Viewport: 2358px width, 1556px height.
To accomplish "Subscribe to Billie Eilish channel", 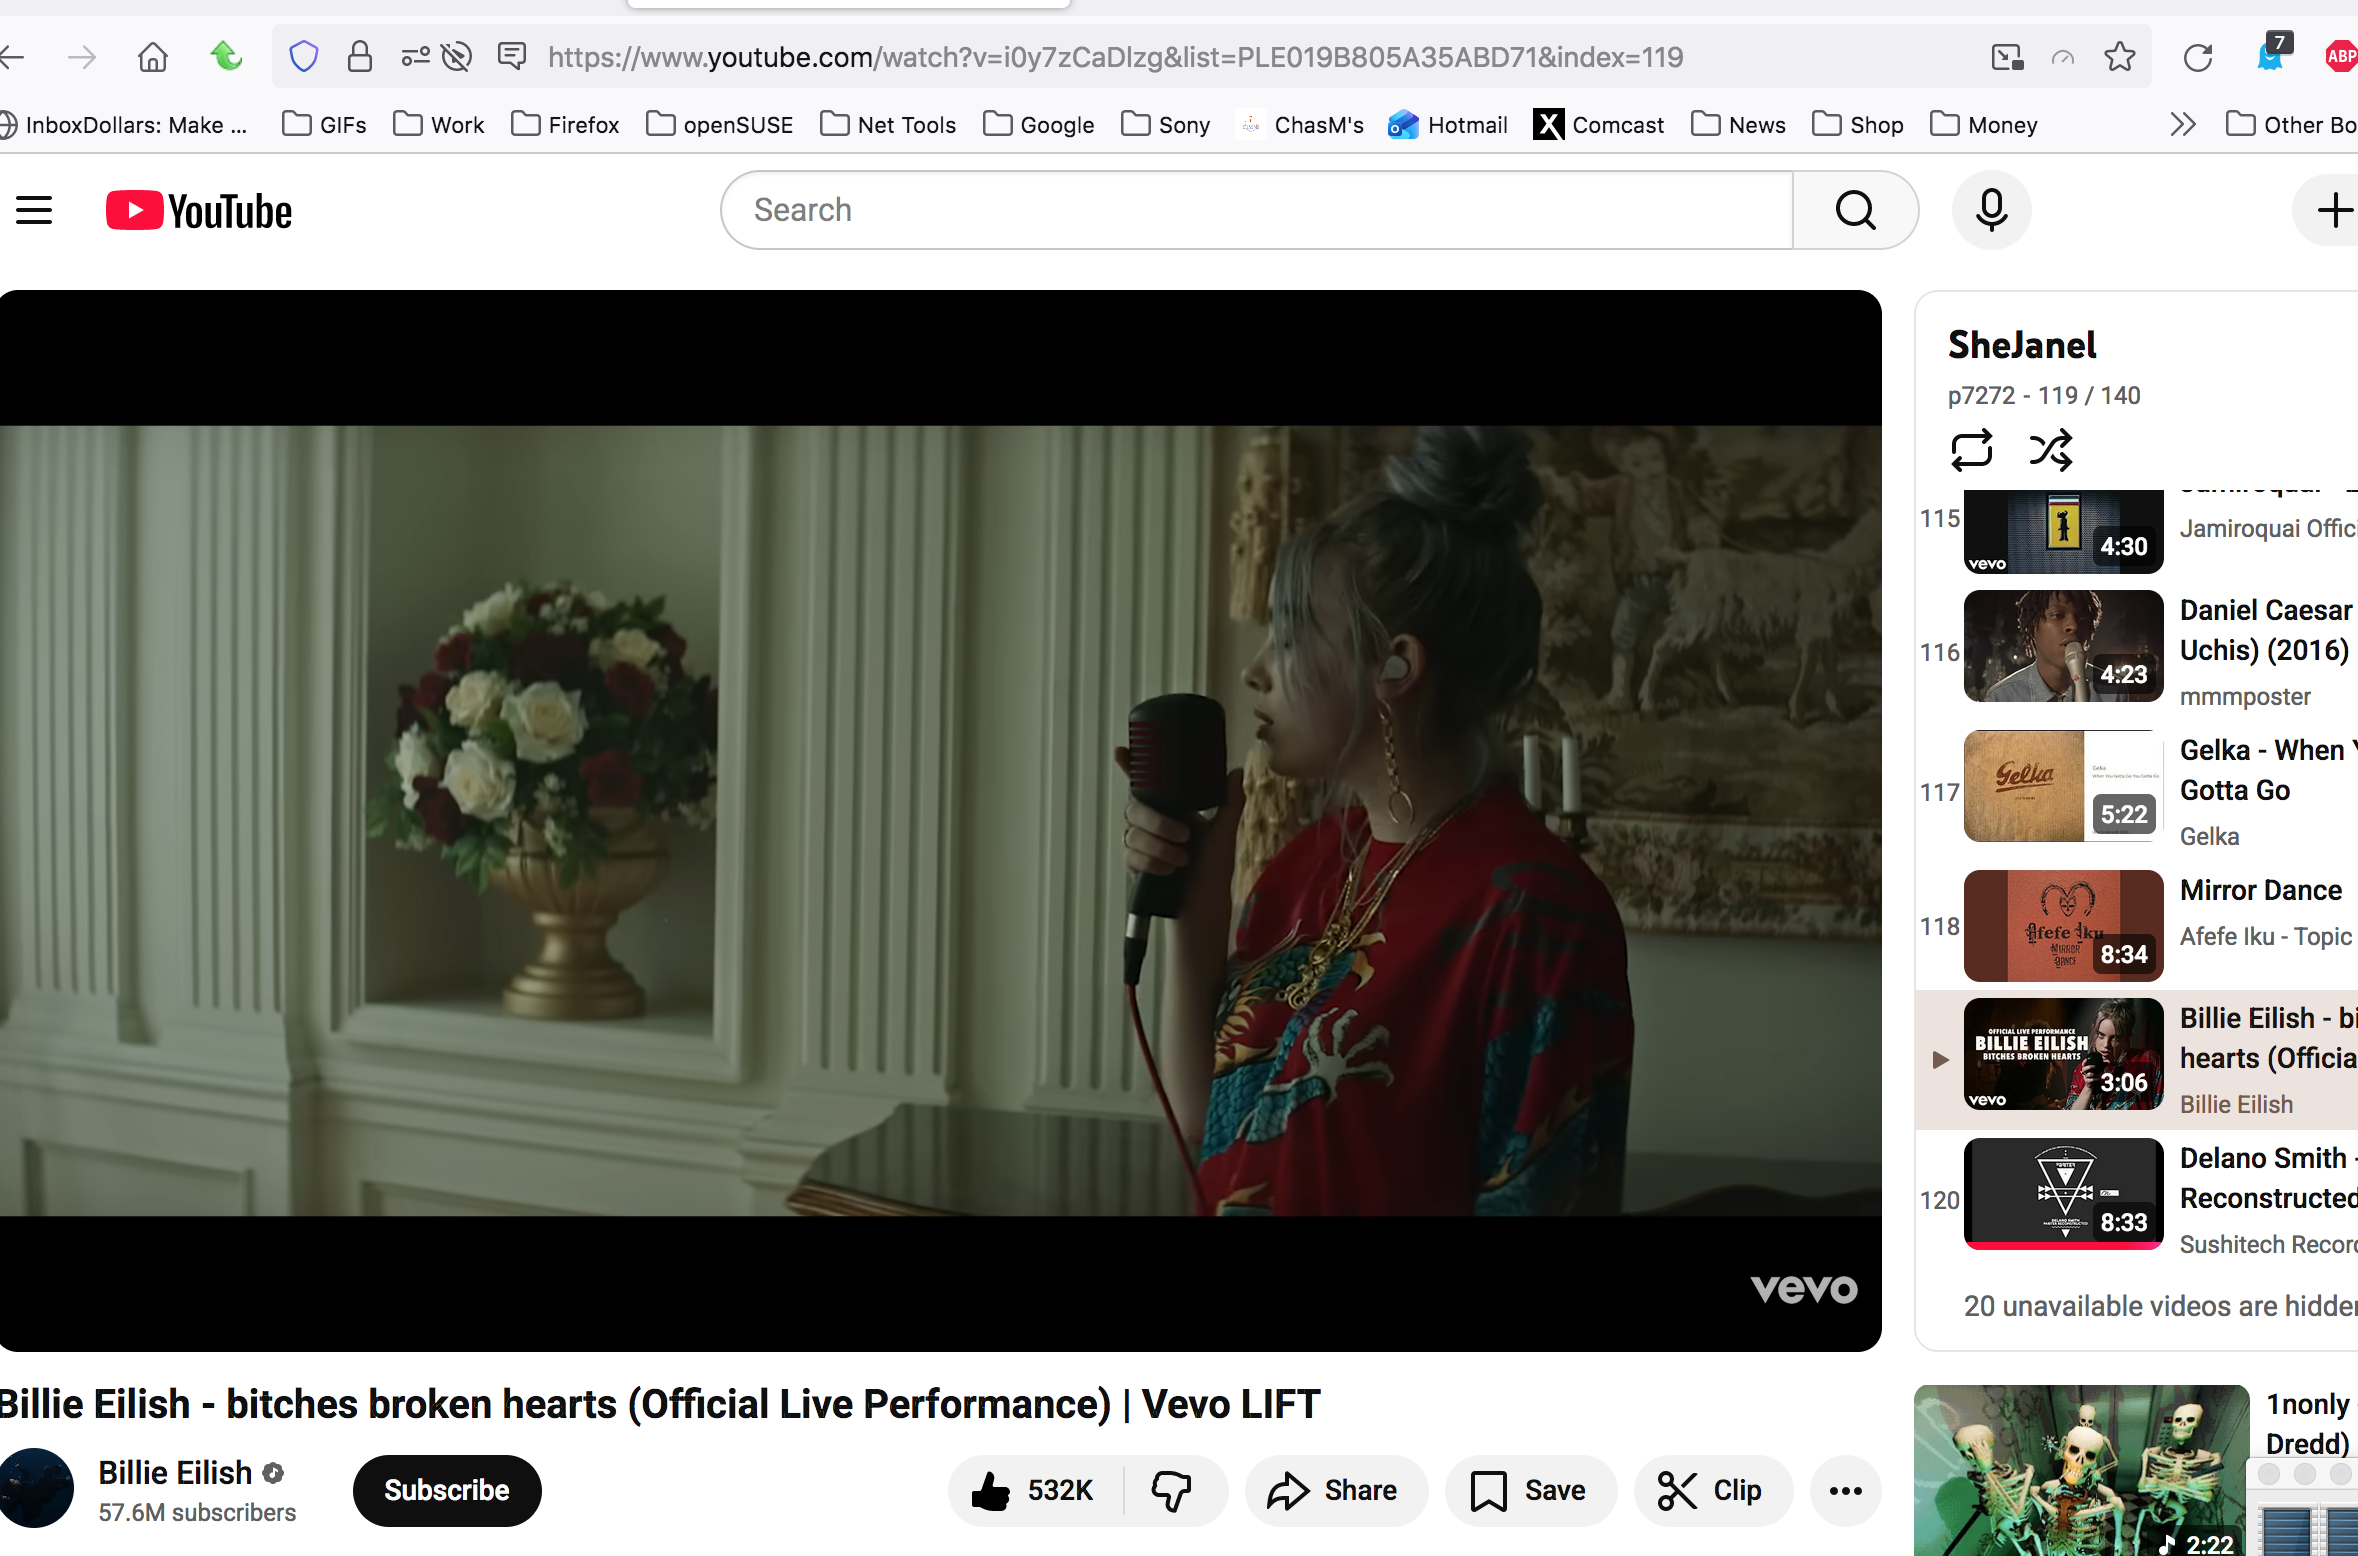I will 446,1490.
